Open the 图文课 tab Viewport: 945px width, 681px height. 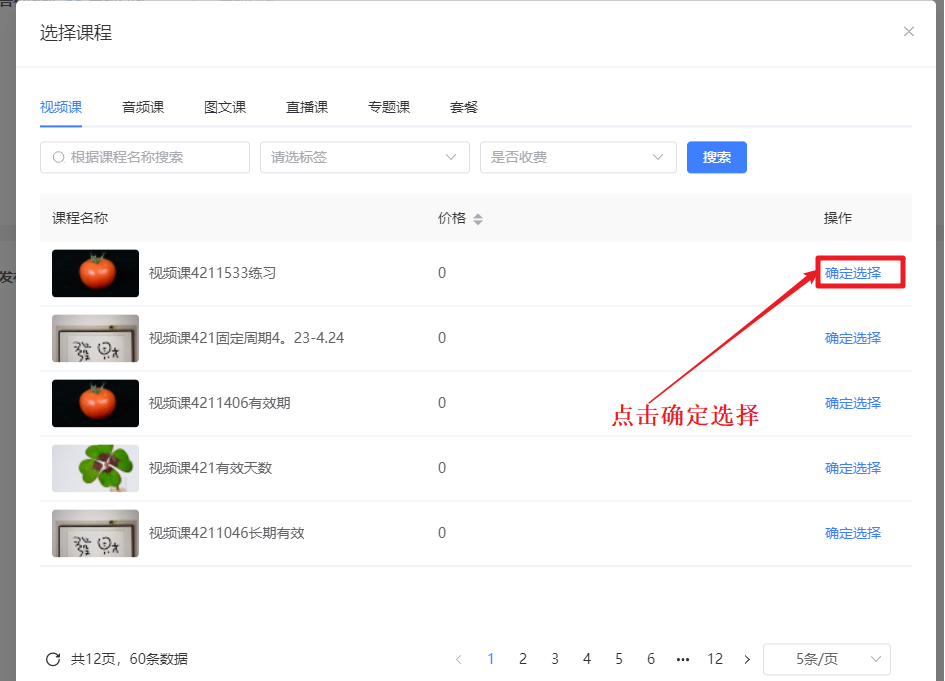click(225, 107)
